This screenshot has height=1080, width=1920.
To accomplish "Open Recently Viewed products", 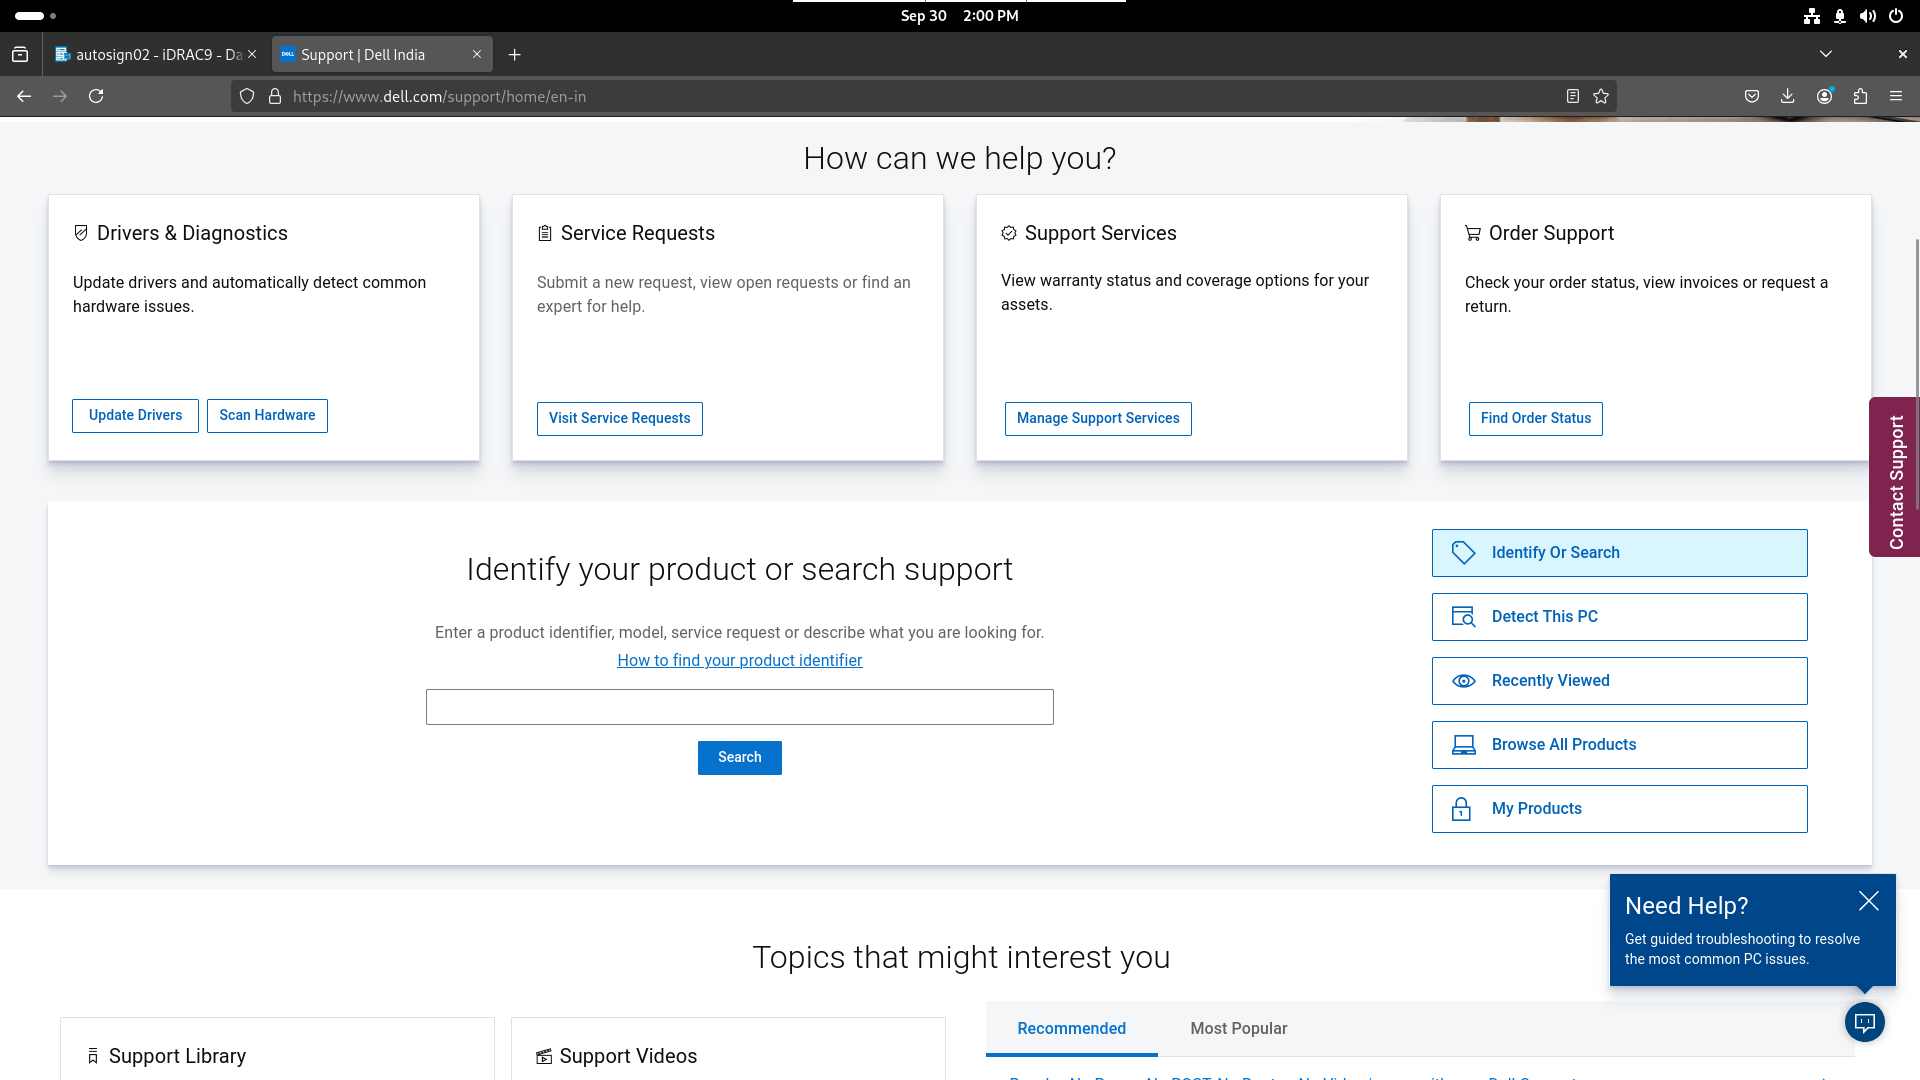I will (1619, 681).
